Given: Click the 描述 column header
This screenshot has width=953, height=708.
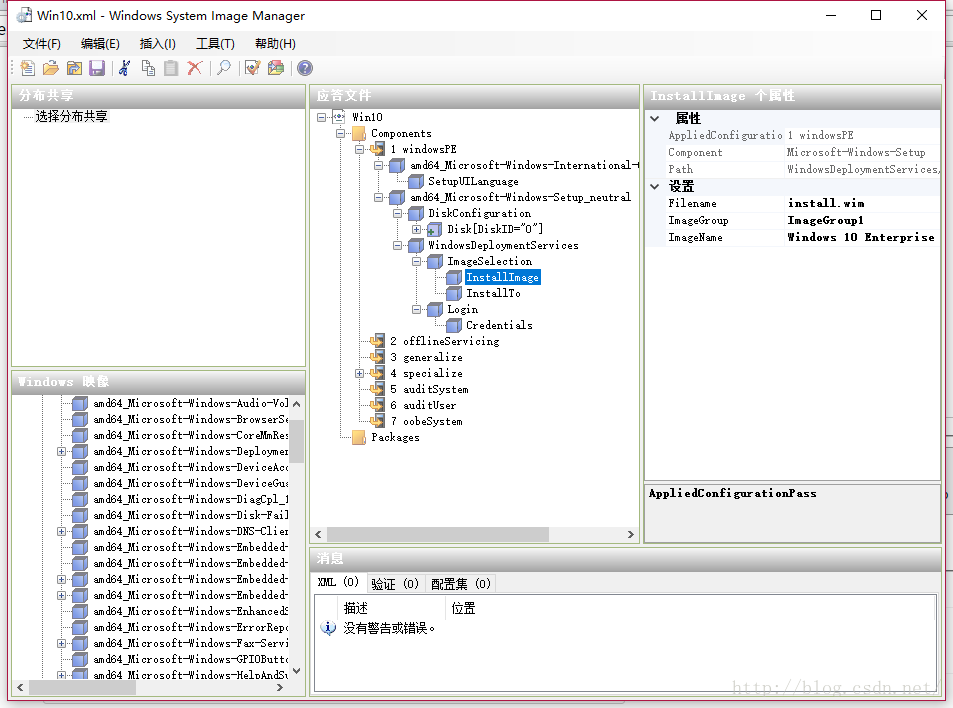Looking at the screenshot, I should point(356,608).
